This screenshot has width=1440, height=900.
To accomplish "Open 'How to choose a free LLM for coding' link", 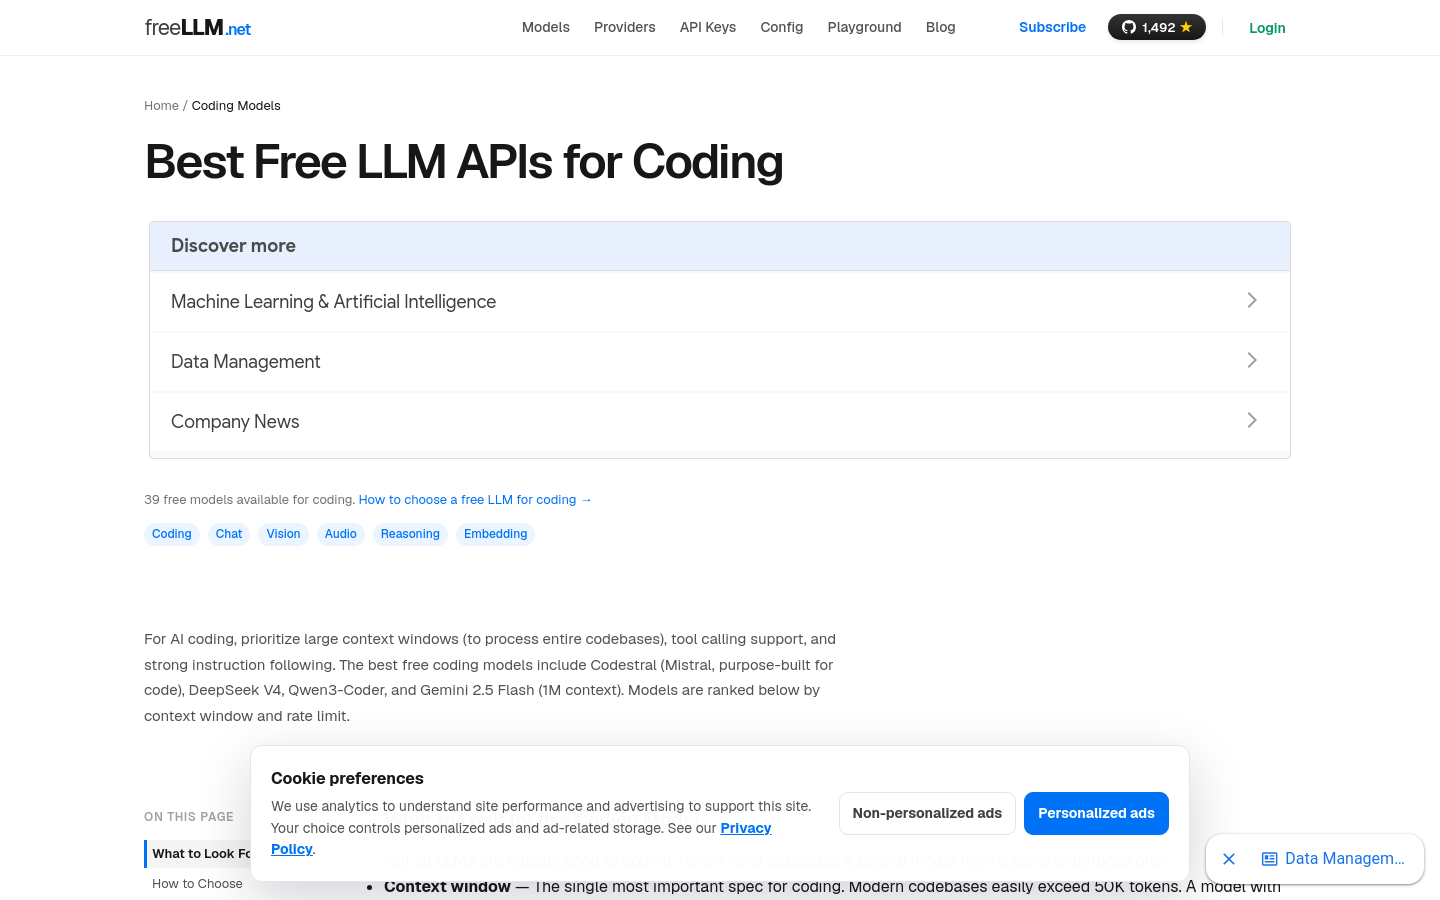I will pos(475,500).
